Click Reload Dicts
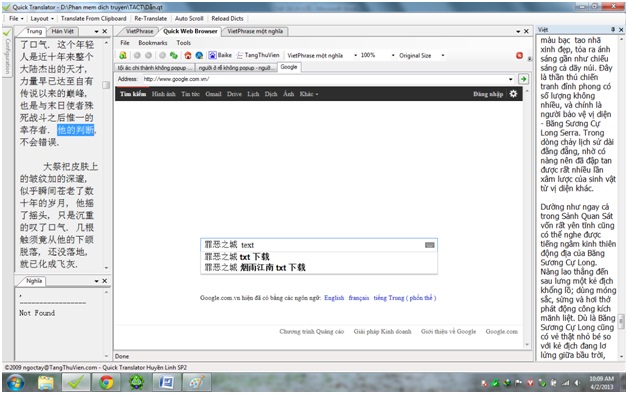 227,18
